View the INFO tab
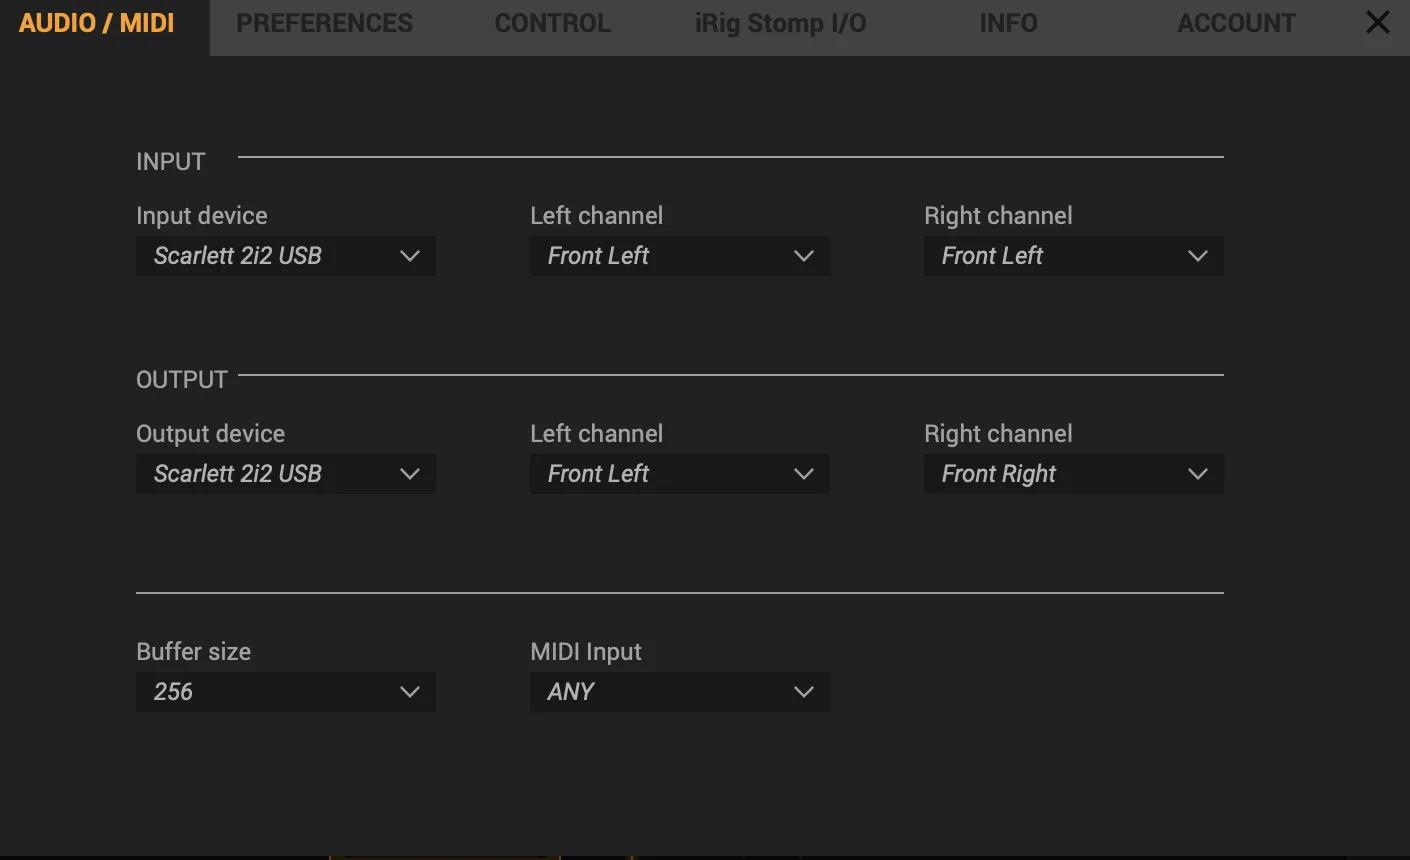 click(1008, 22)
